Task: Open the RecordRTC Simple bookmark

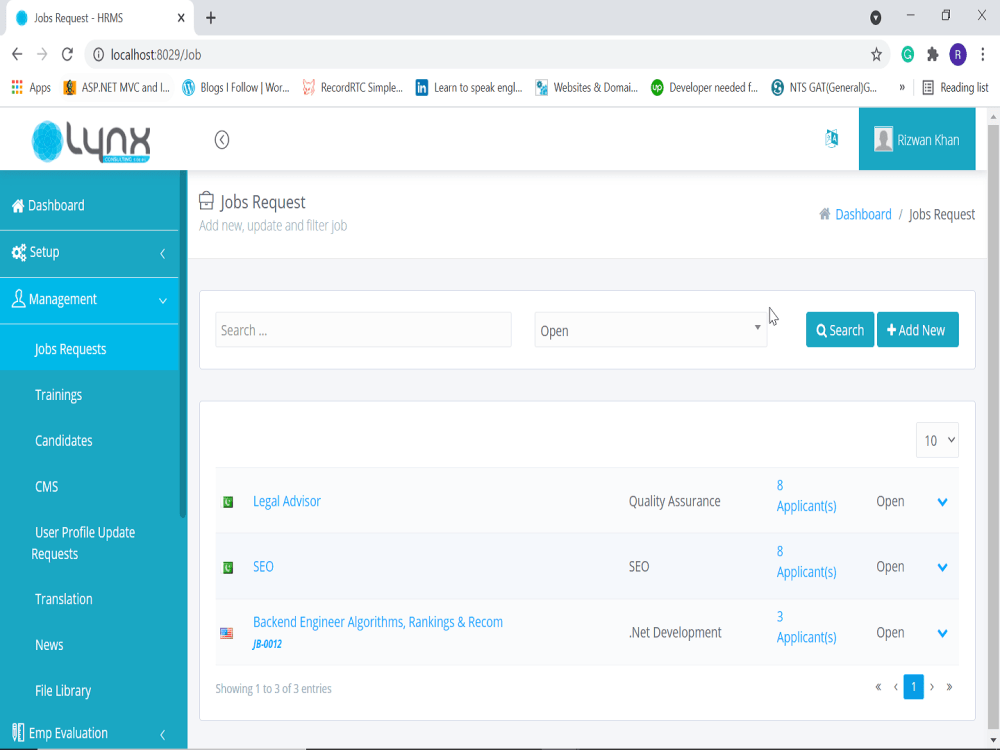Action: click(353, 87)
